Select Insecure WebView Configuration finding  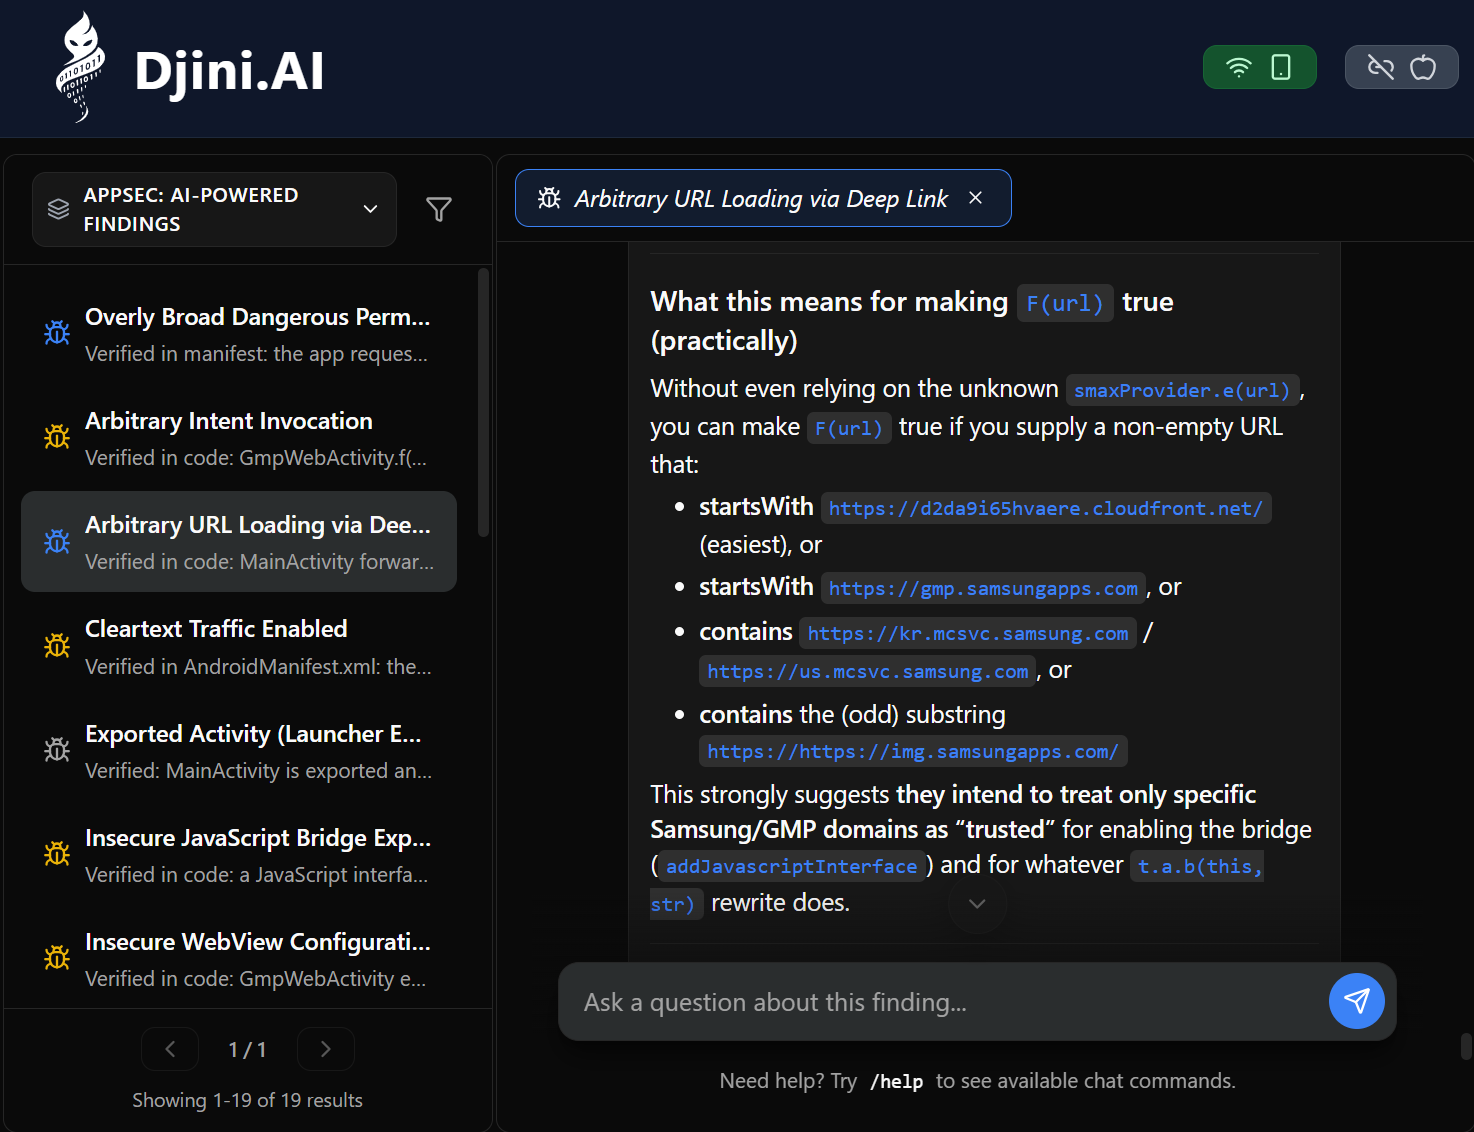[x=239, y=959]
